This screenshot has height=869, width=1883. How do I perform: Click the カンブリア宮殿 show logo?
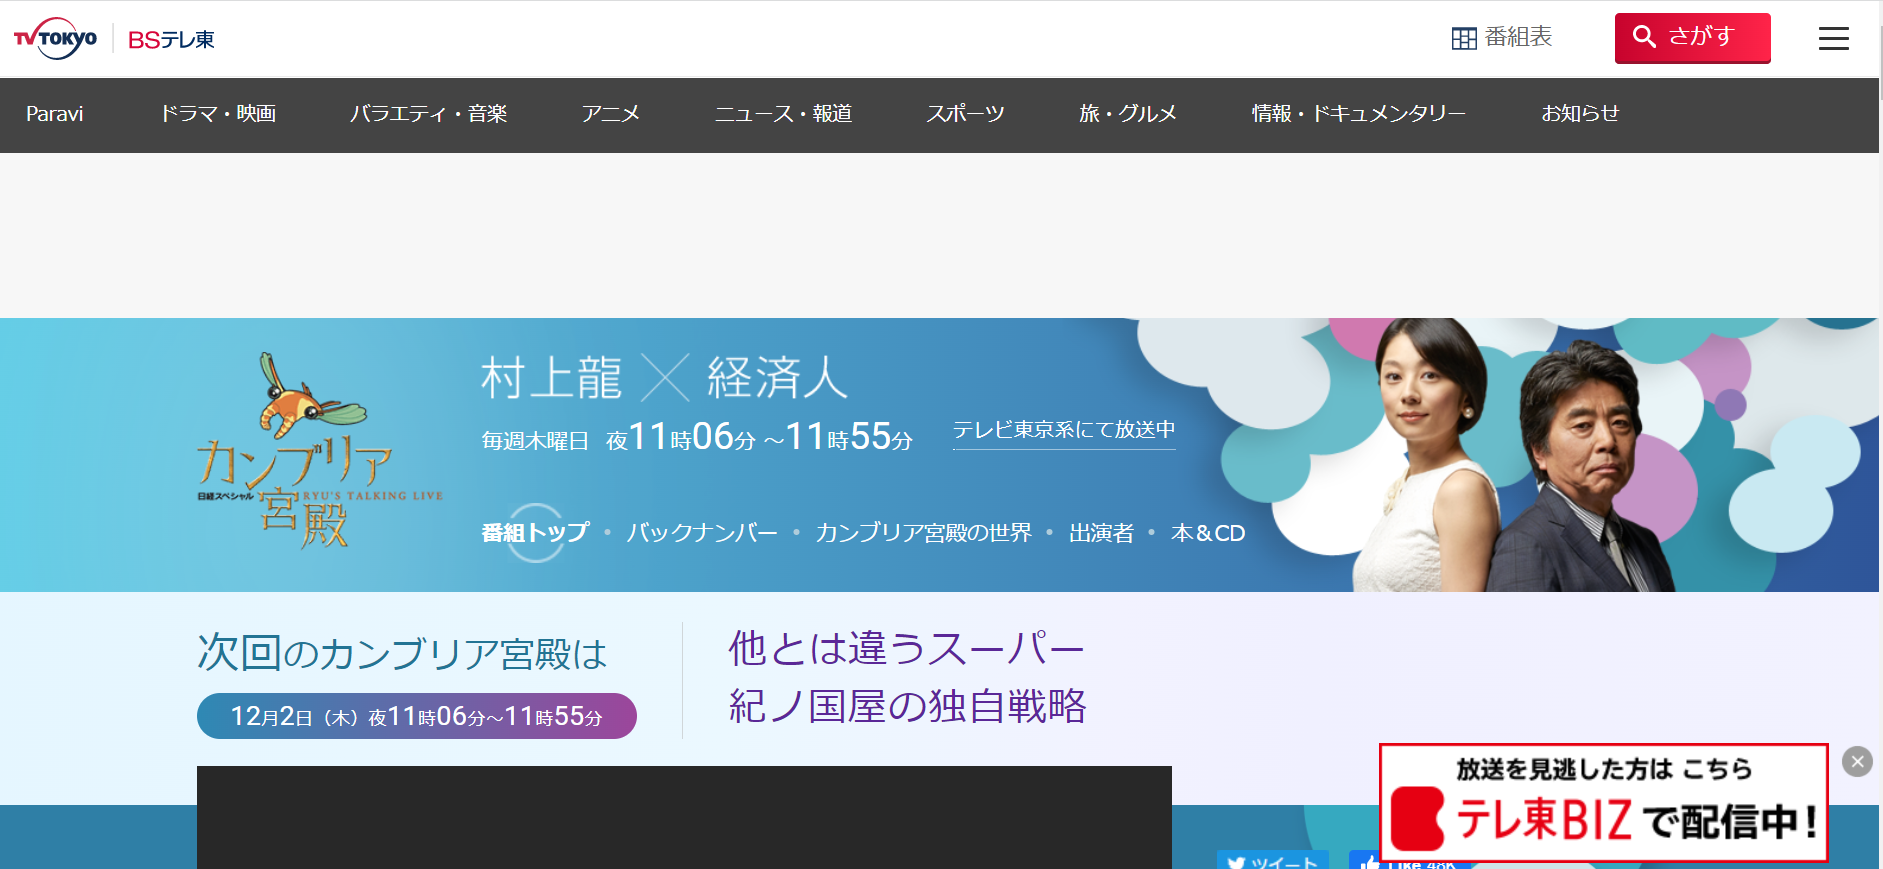pos(318,451)
